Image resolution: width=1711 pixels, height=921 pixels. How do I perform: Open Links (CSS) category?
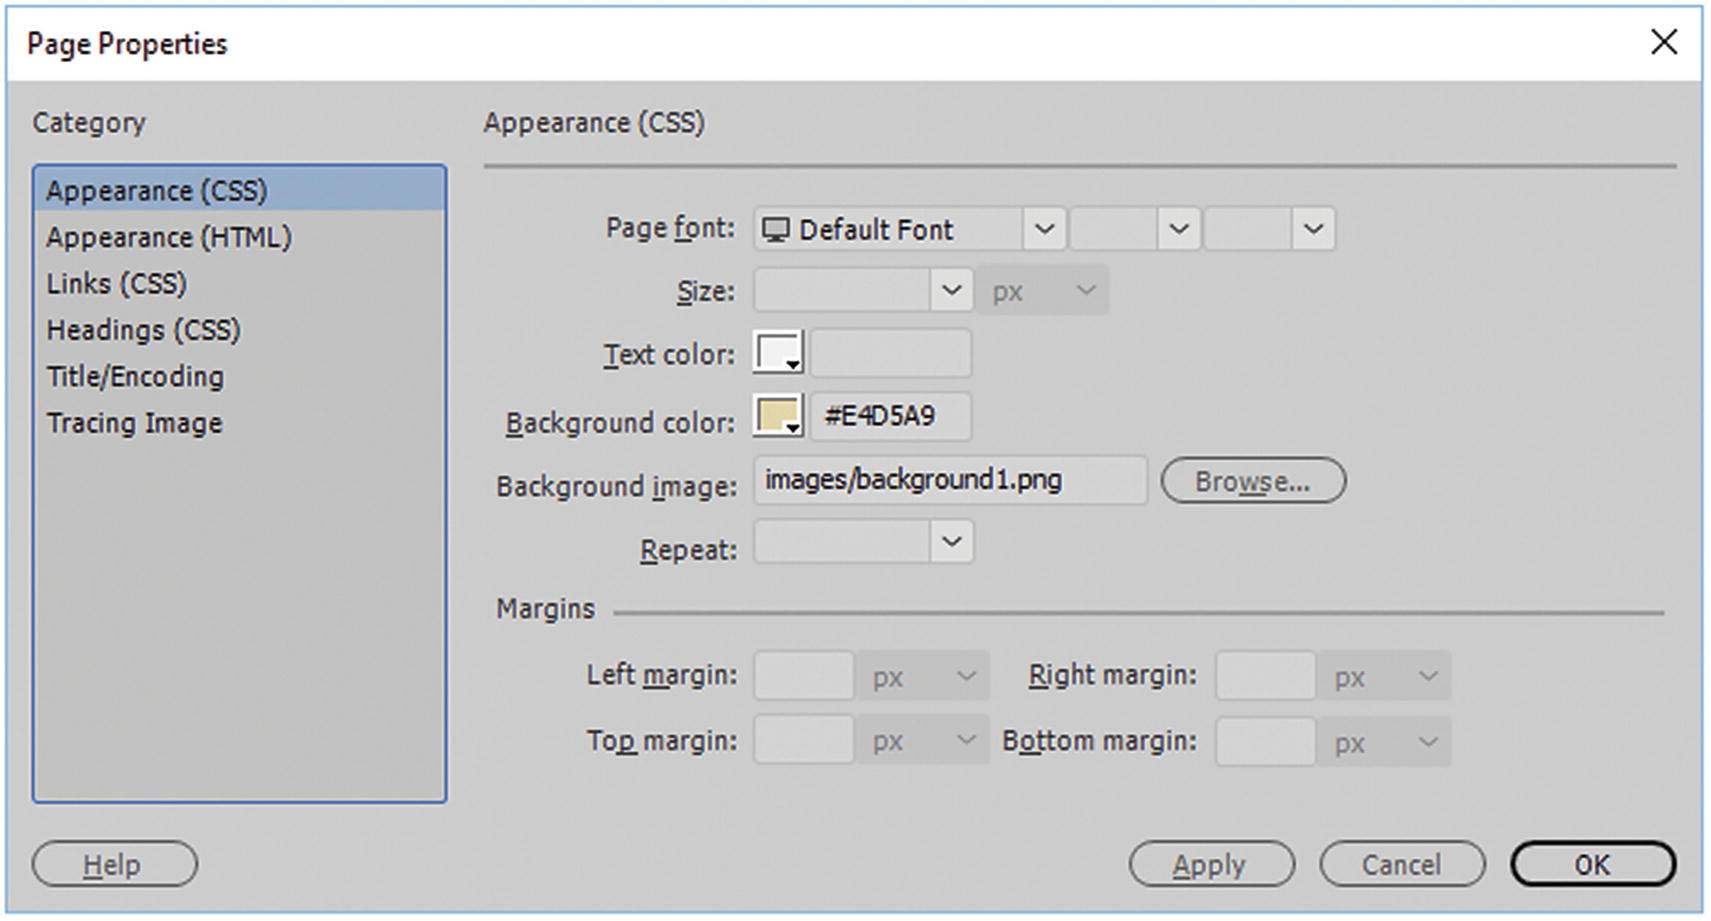pyautogui.click(x=239, y=284)
